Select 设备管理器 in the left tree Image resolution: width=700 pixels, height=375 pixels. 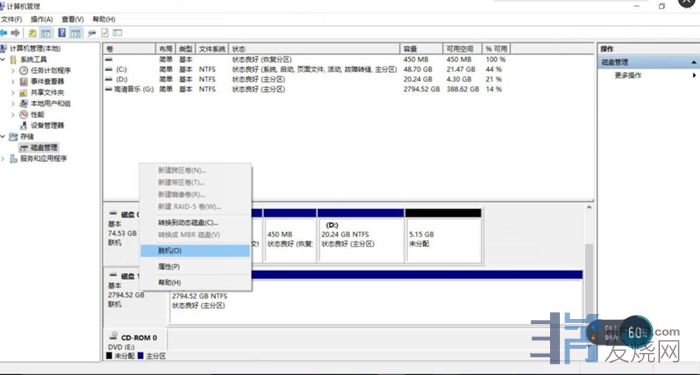point(47,125)
